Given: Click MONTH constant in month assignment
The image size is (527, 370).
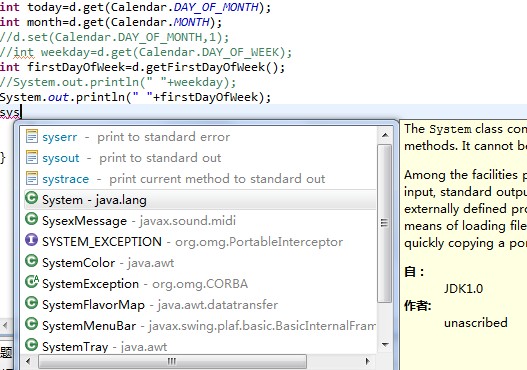Looking at the screenshot, I should [192, 22].
